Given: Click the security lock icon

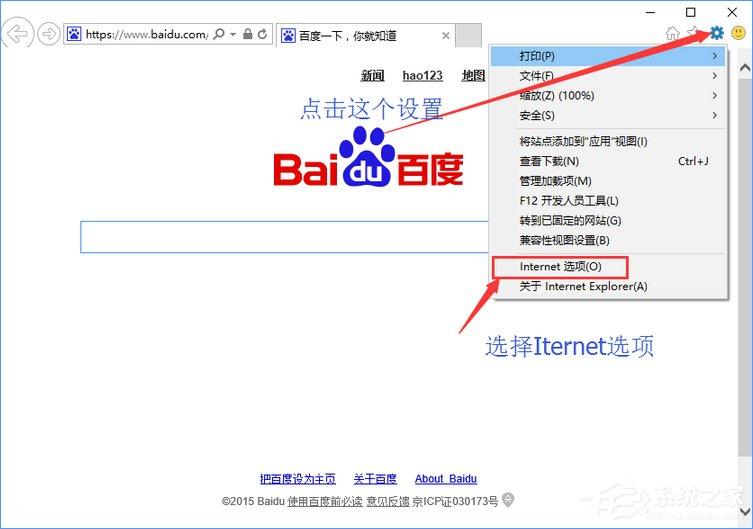Looking at the screenshot, I should coord(248,34).
